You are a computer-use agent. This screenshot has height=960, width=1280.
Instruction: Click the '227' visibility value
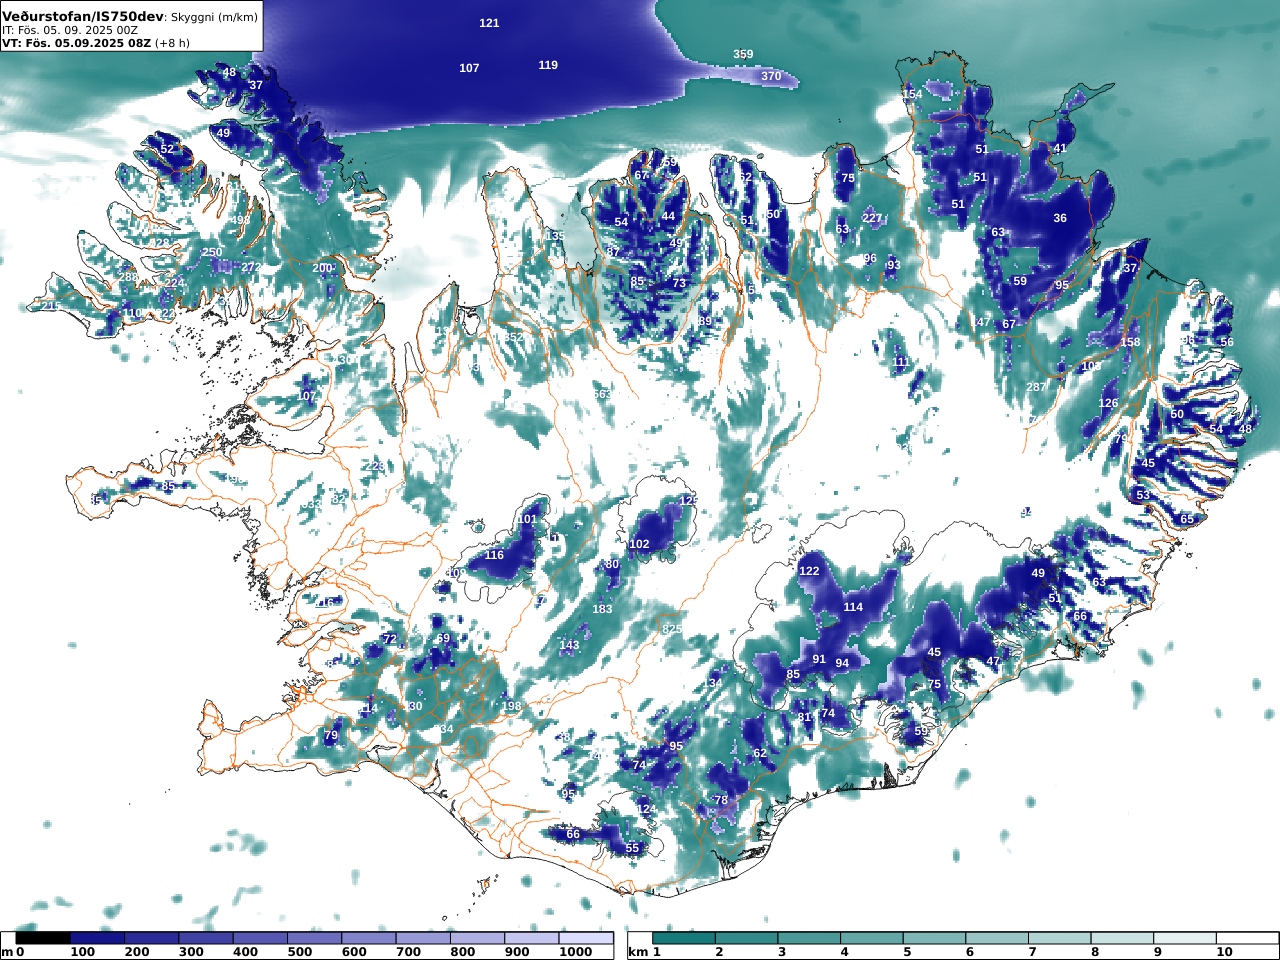(872, 218)
